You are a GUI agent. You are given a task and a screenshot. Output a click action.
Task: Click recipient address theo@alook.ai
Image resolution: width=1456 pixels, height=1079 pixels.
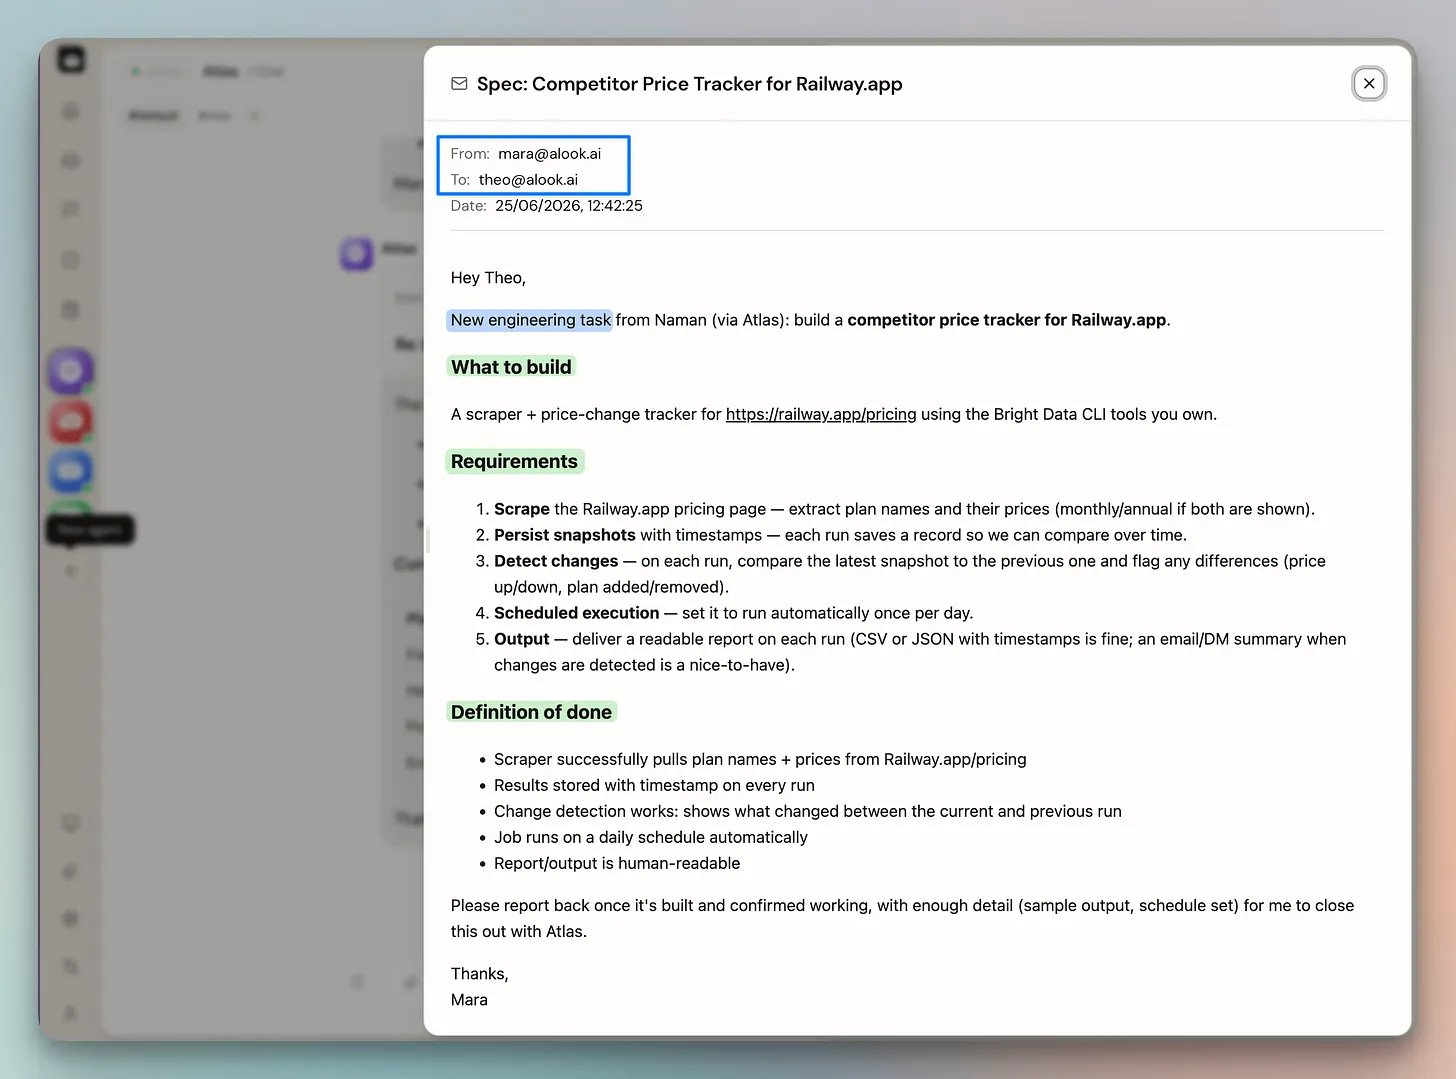(x=528, y=179)
